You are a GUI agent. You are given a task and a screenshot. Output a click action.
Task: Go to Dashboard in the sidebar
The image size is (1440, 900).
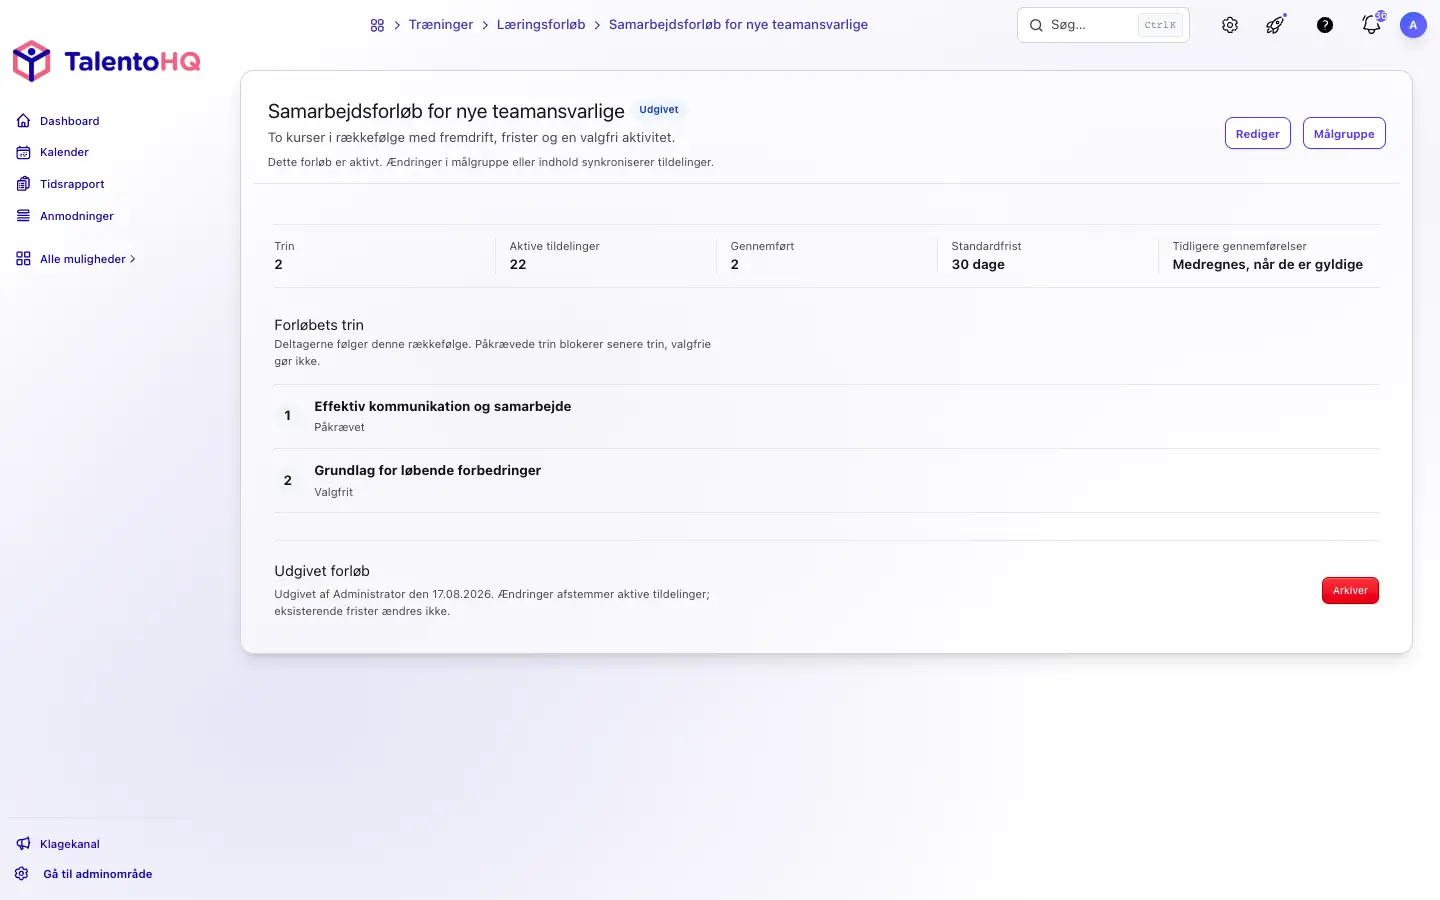point(58,121)
